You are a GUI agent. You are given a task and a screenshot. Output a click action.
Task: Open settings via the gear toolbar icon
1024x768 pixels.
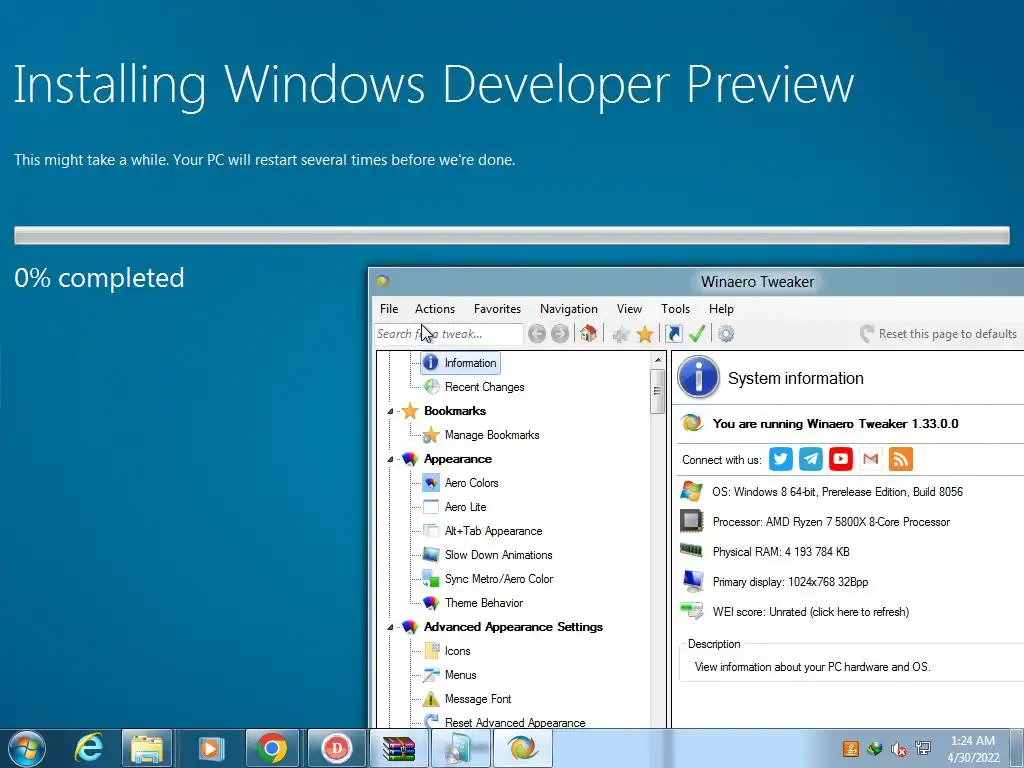[x=726, y=334]
